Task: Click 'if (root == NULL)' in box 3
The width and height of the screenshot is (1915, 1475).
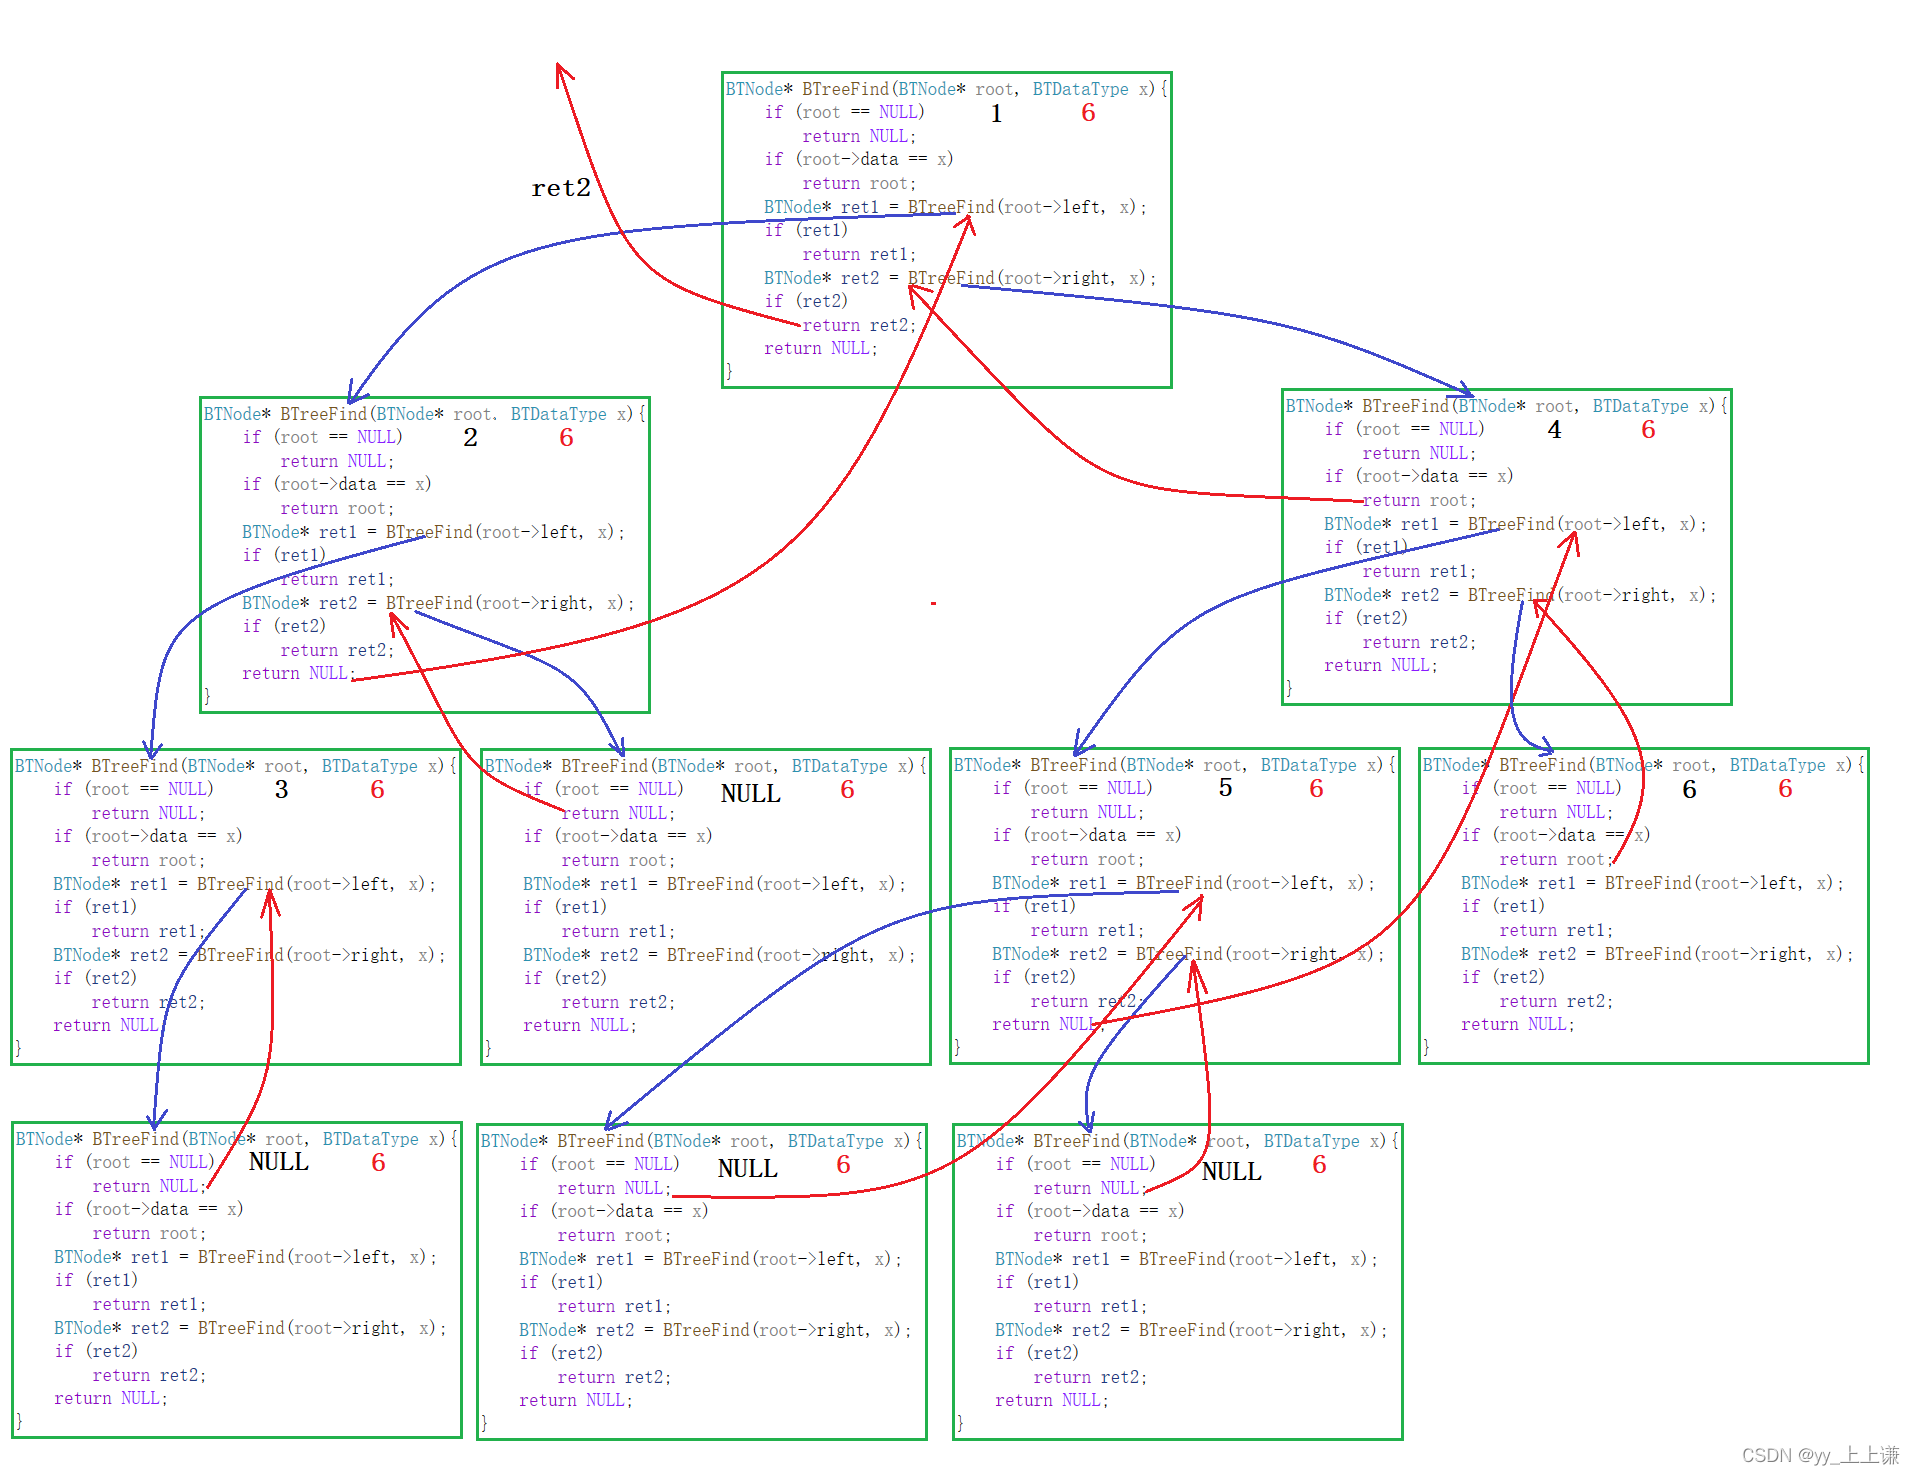Action: (x=134, y=789)
